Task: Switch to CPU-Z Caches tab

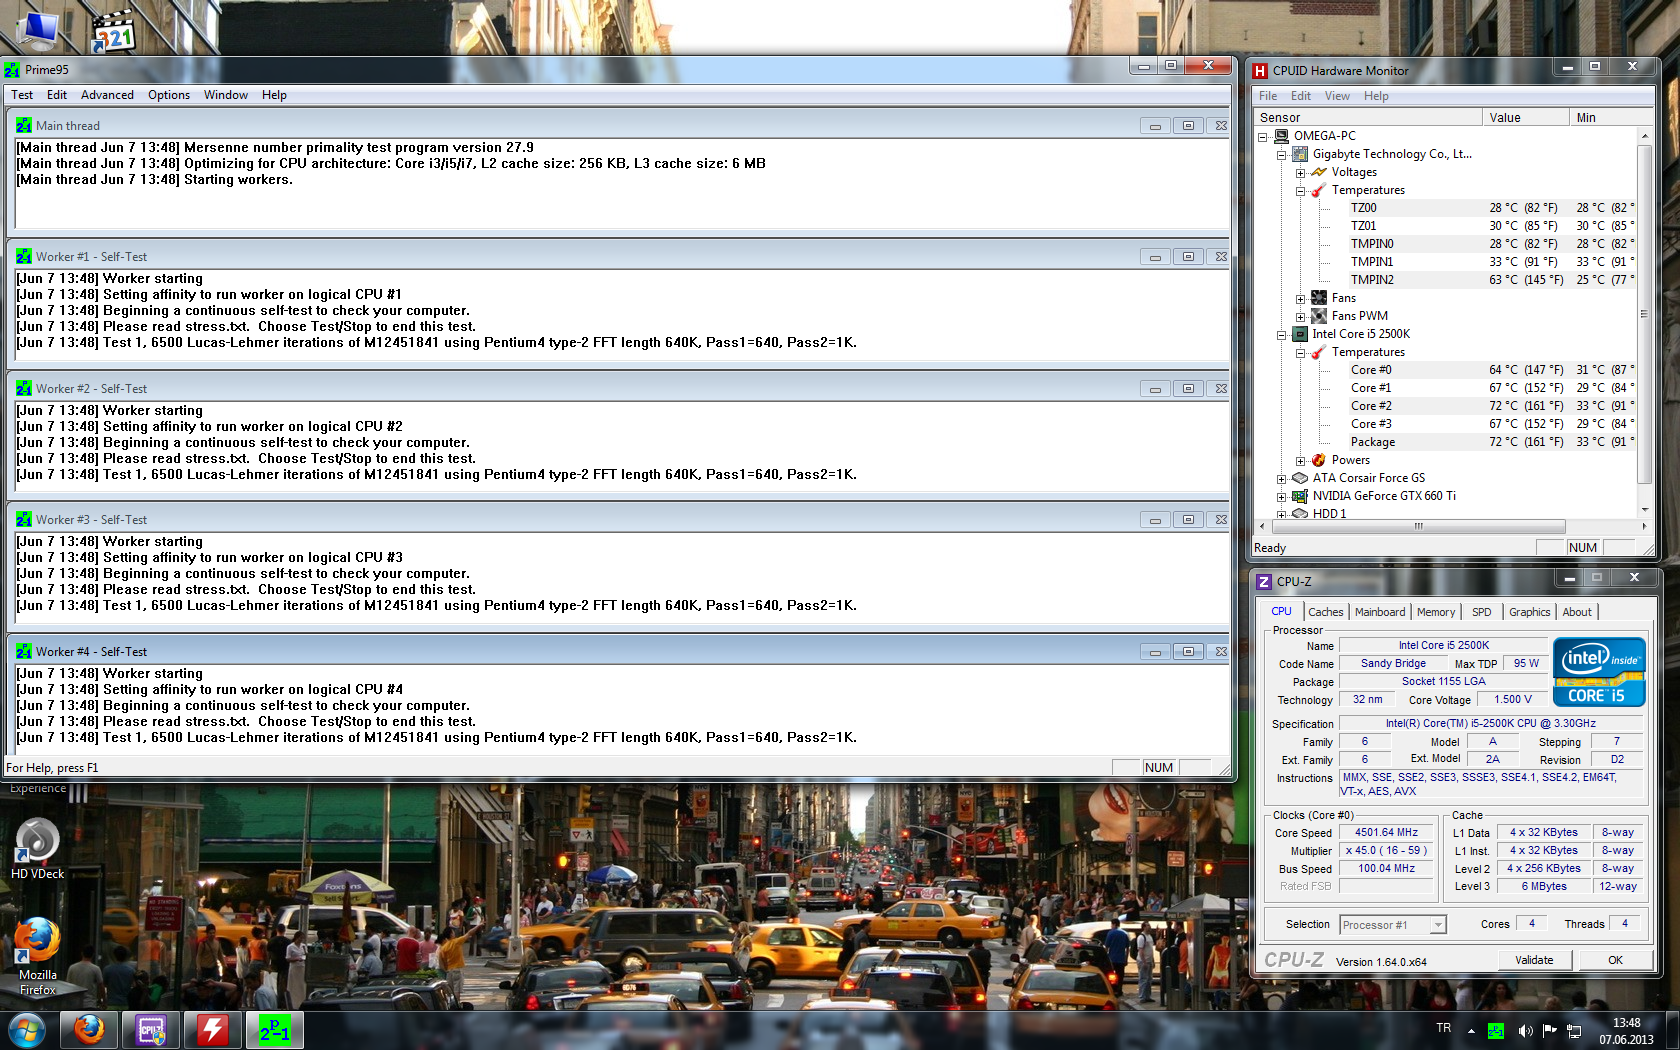Action: pyautogui.click(x=1326, y=612)
